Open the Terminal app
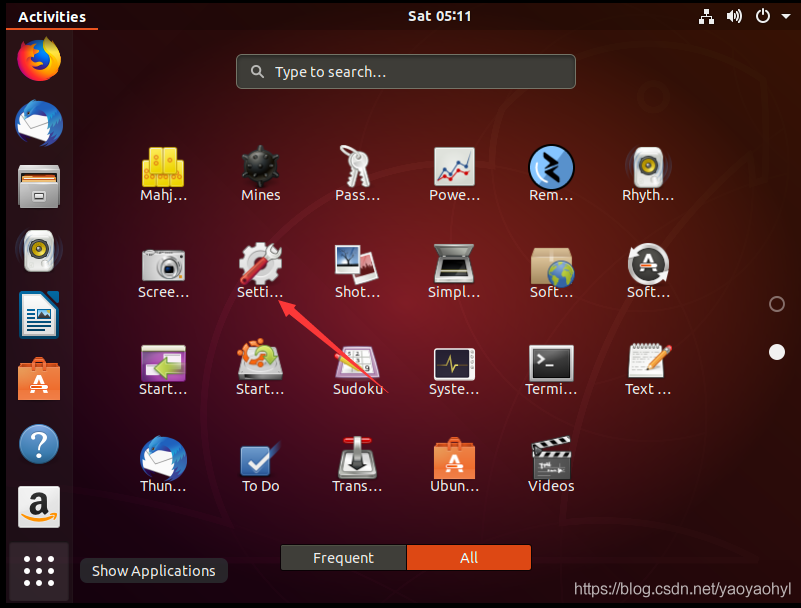 coord(551,368)
